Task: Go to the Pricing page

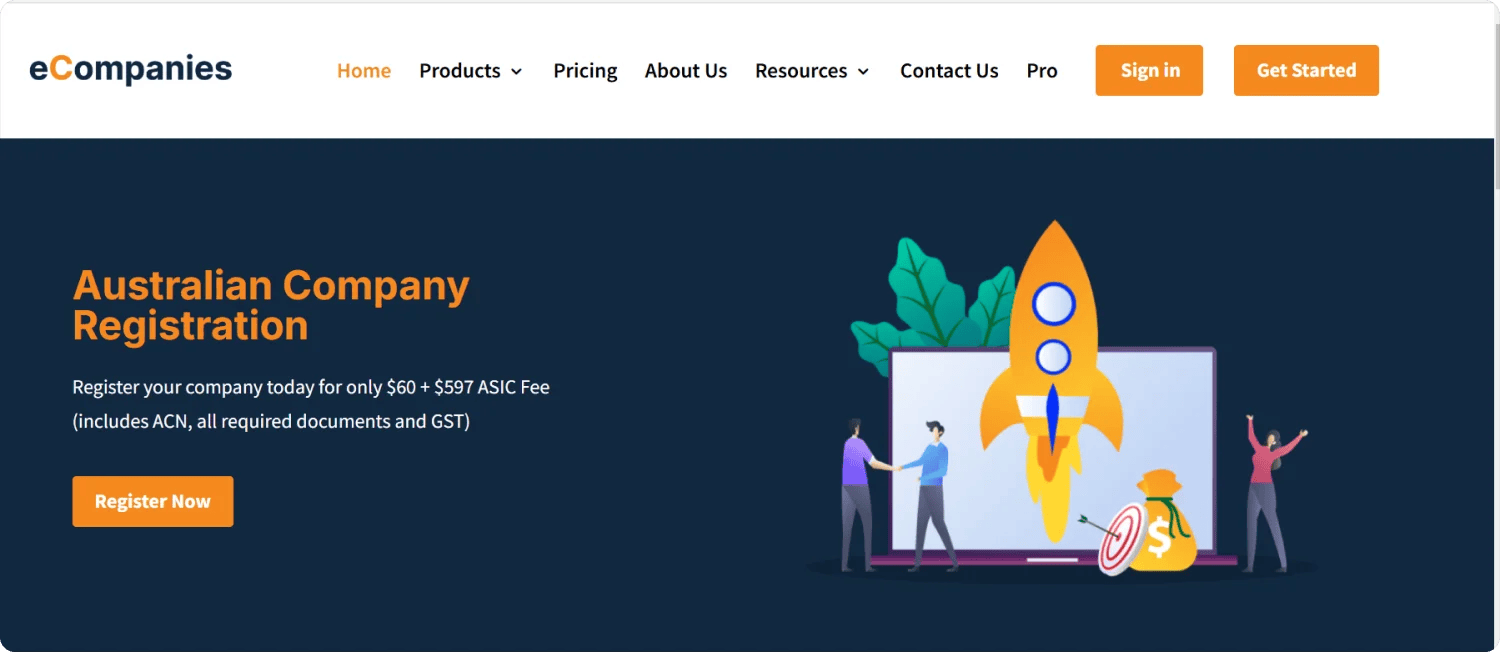Action: pos(585,71)
